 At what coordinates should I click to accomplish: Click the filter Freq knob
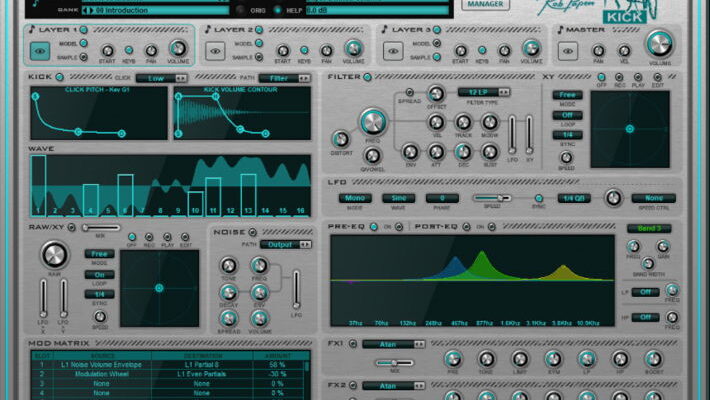372,122
